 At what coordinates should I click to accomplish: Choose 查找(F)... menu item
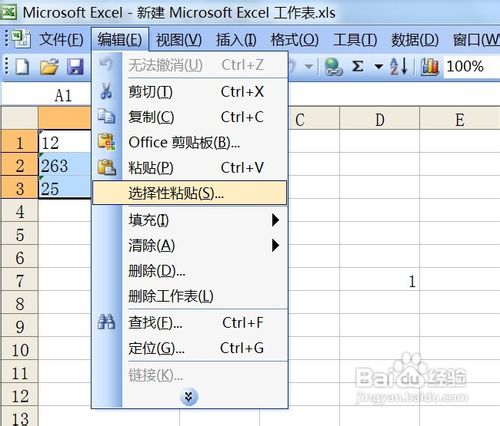[x=189, y=323]
